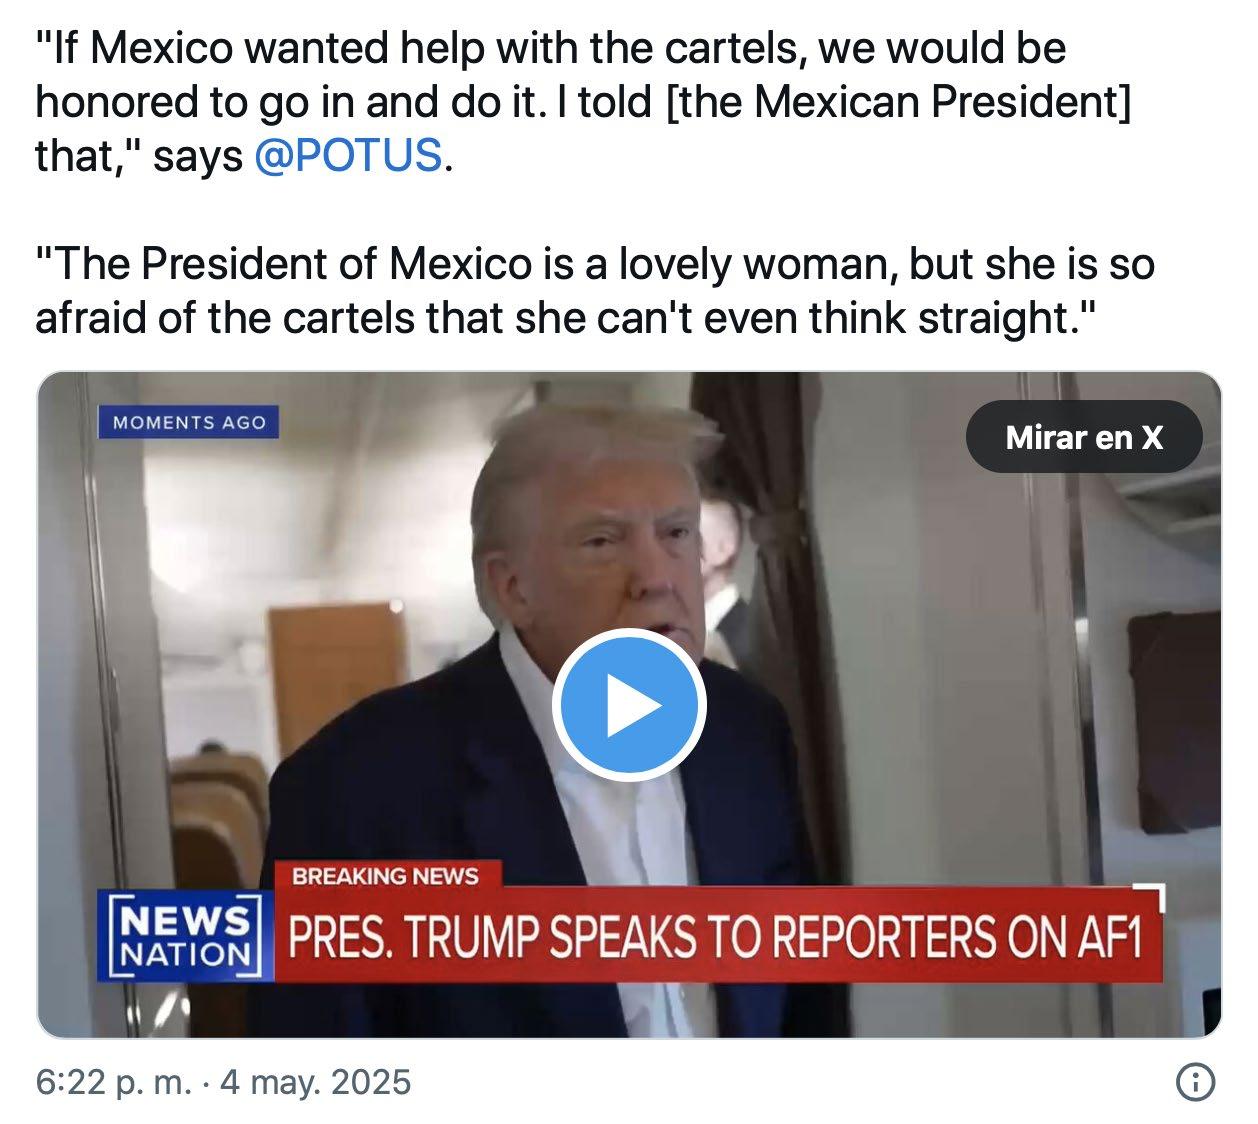
Task: Open the @POTUS profile link
Action: click(347, 156)
